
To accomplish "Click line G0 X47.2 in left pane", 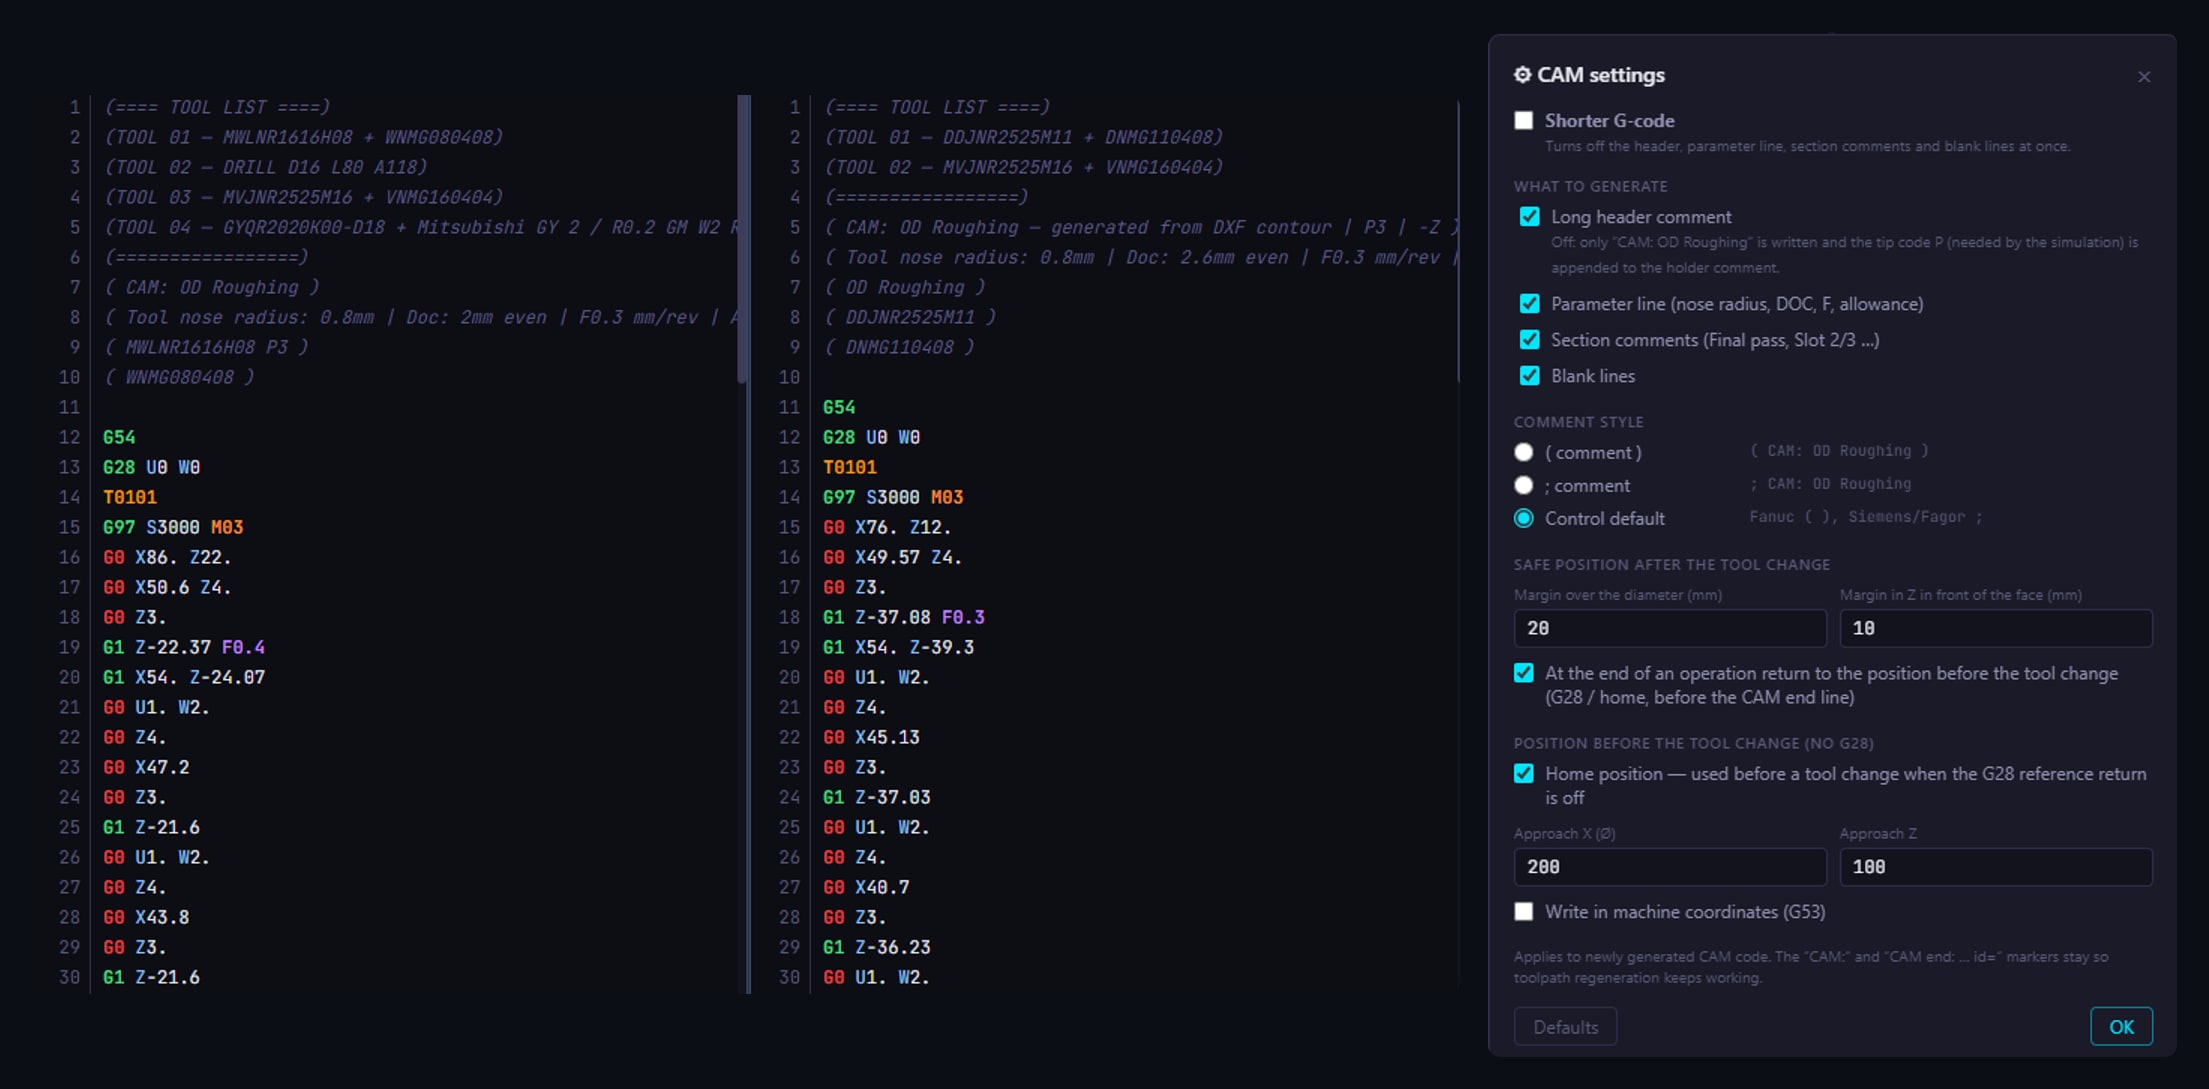I will click(x=146, y=767).
